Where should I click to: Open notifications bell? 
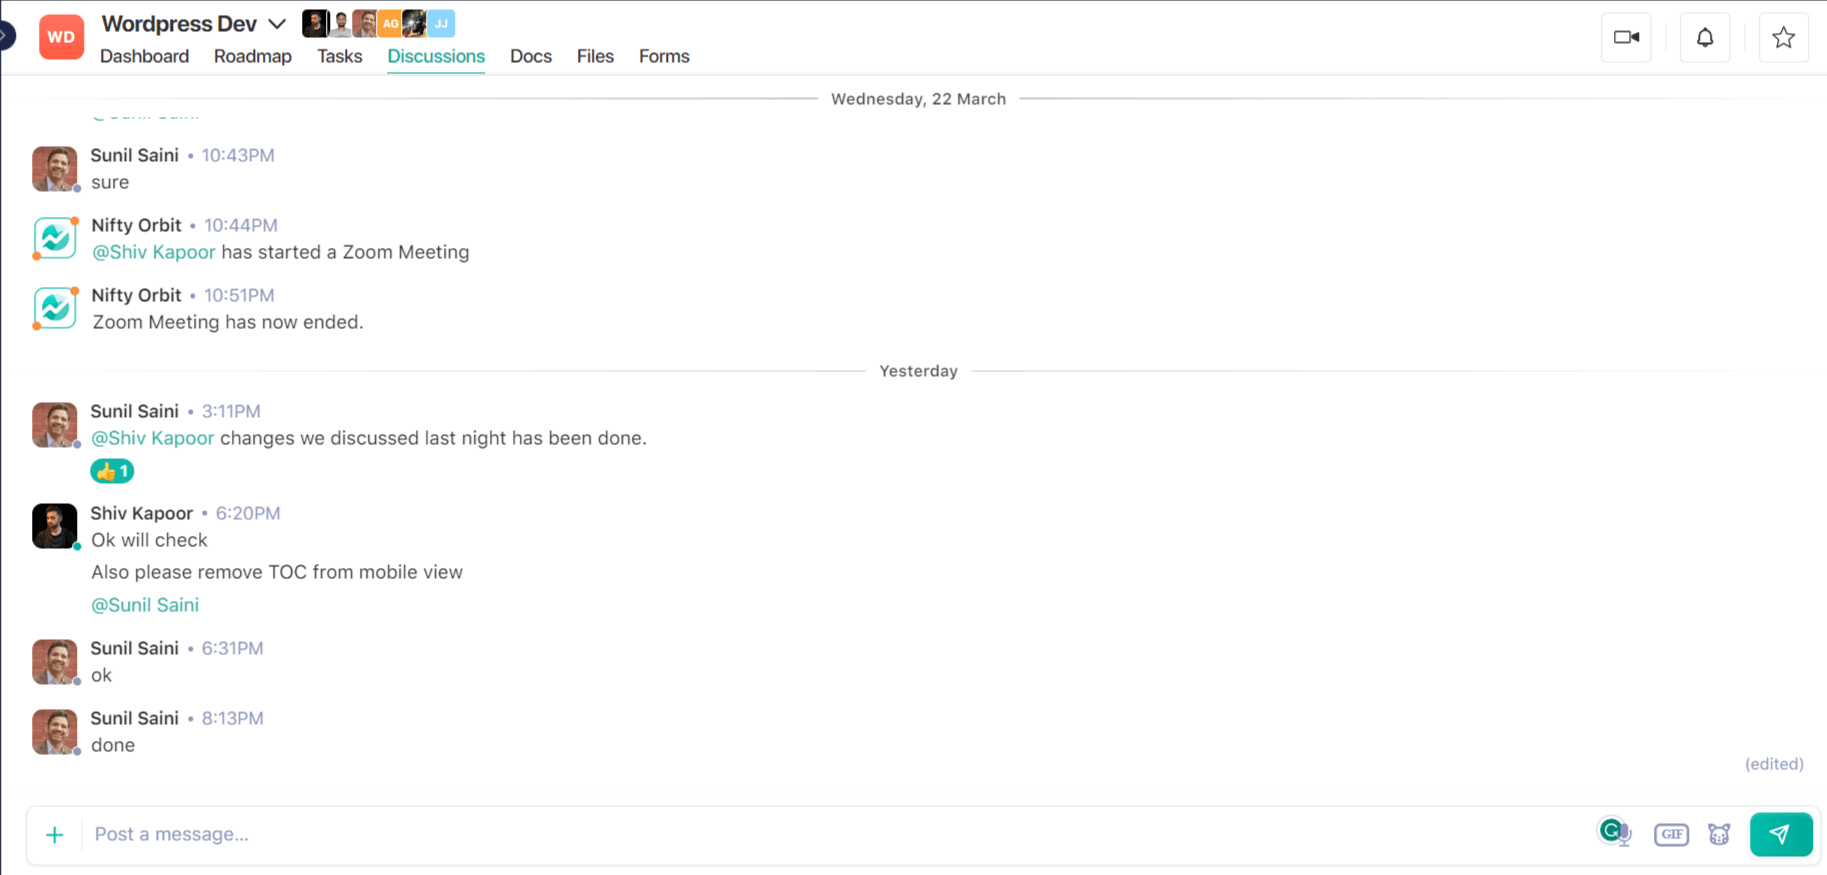click(1705, 38)
